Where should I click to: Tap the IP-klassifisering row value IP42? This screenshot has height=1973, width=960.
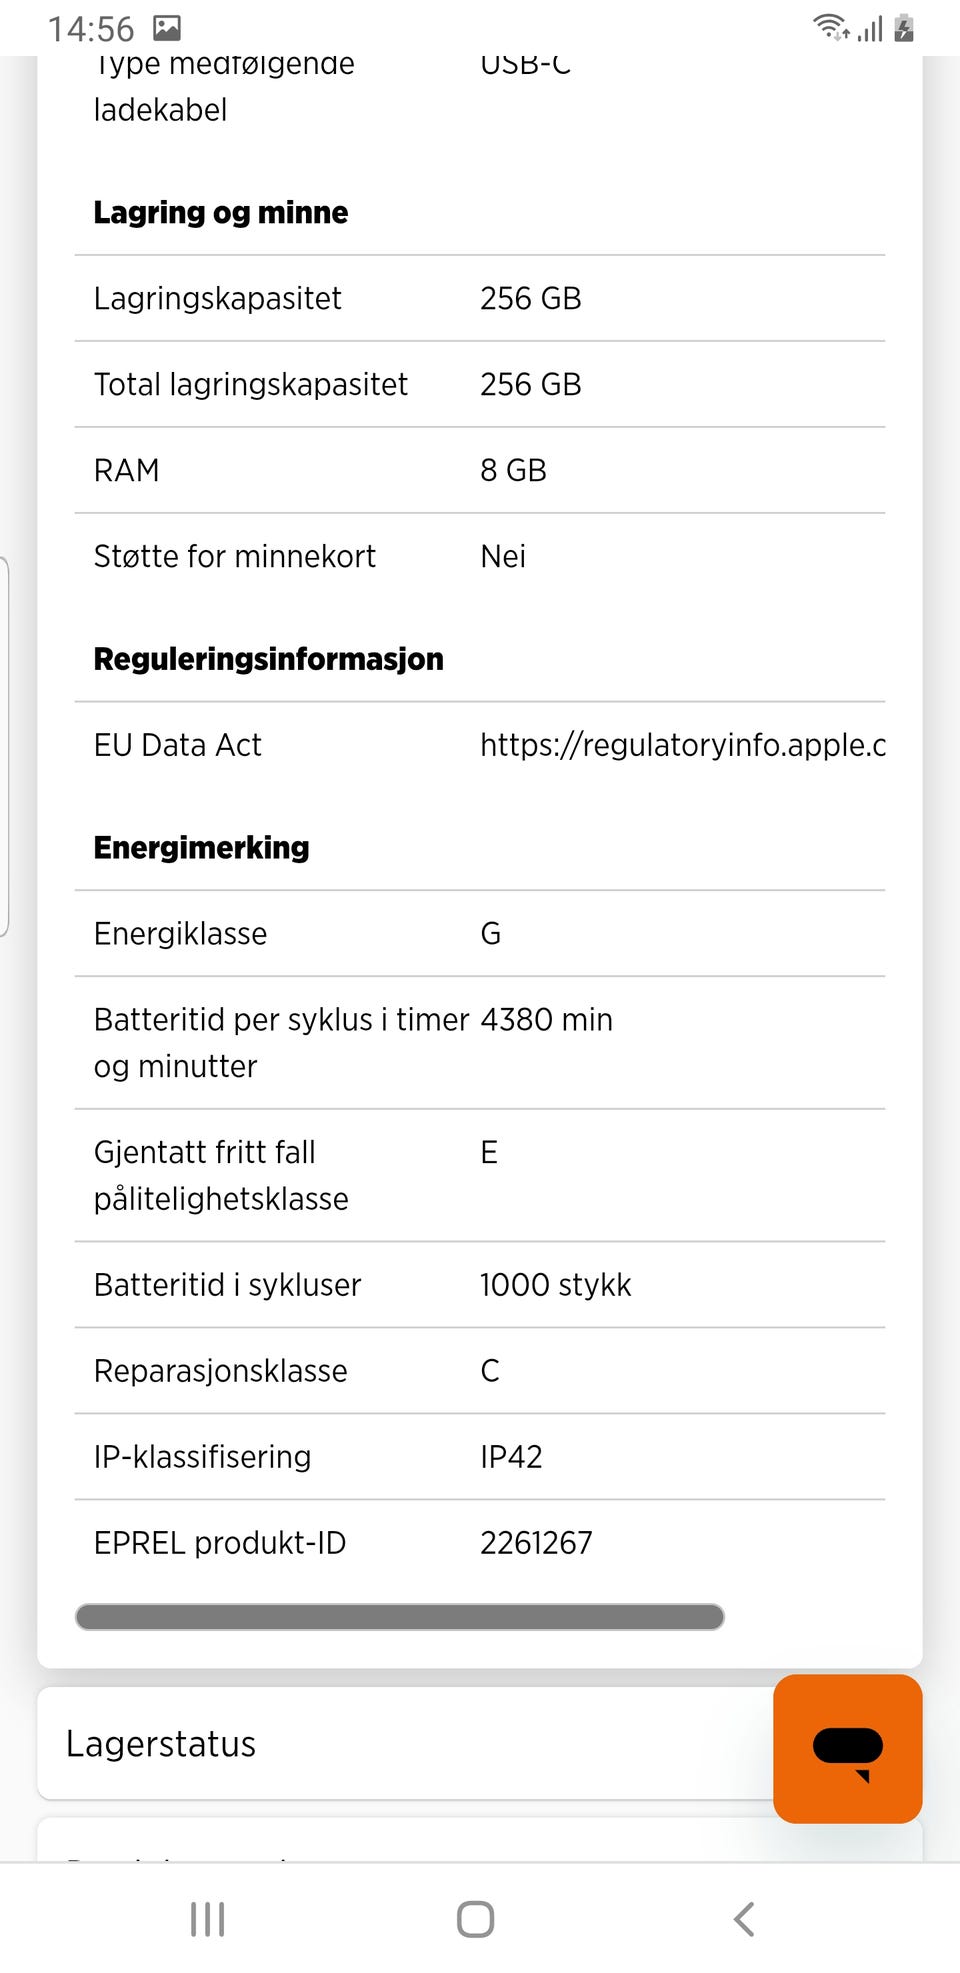[x=511, y=1457]
